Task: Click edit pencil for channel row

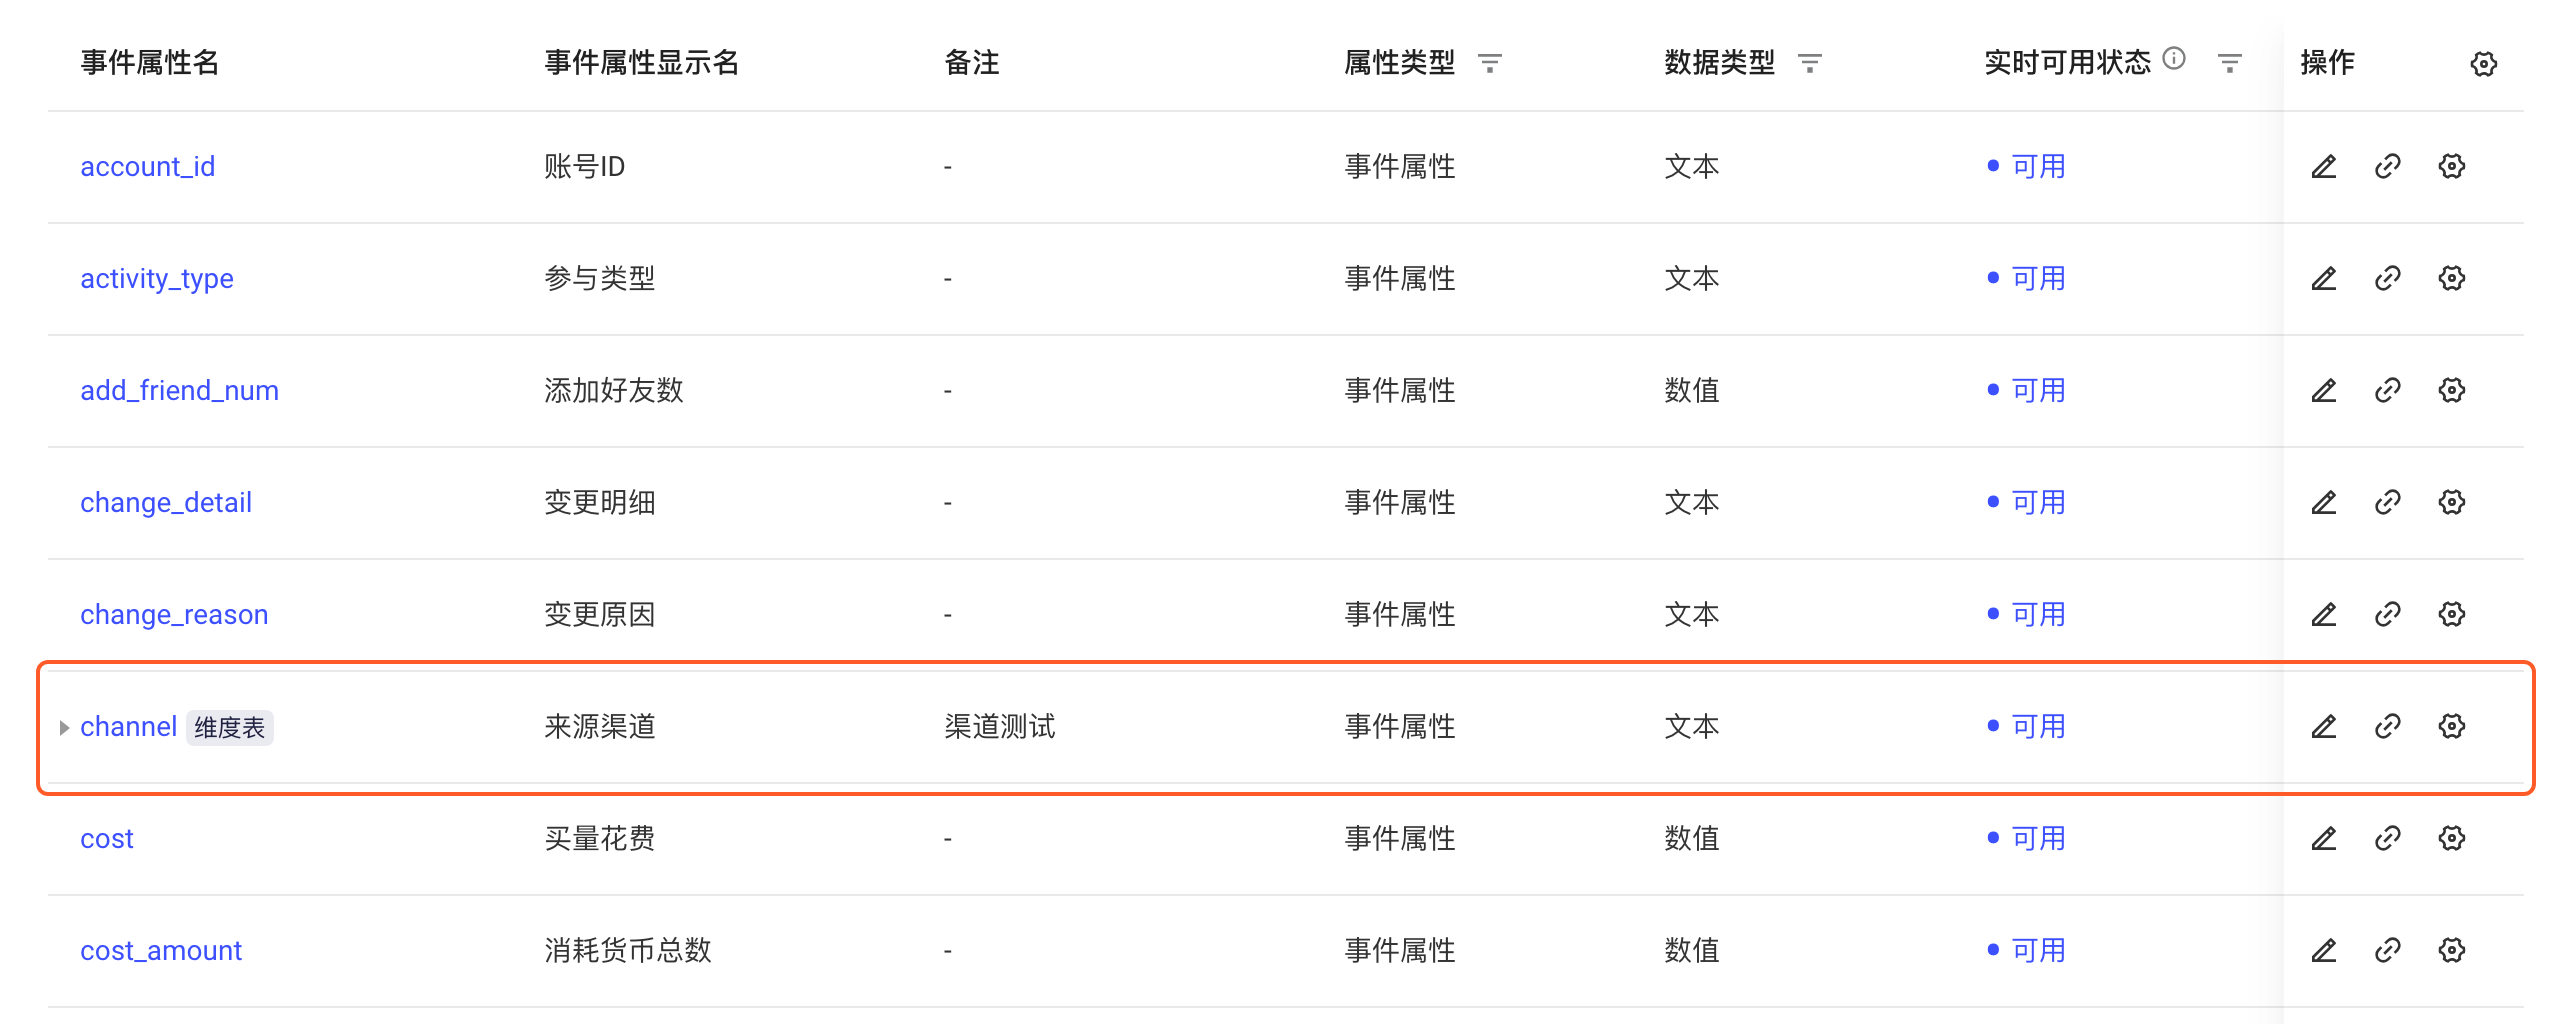Action: (2324, 726)
